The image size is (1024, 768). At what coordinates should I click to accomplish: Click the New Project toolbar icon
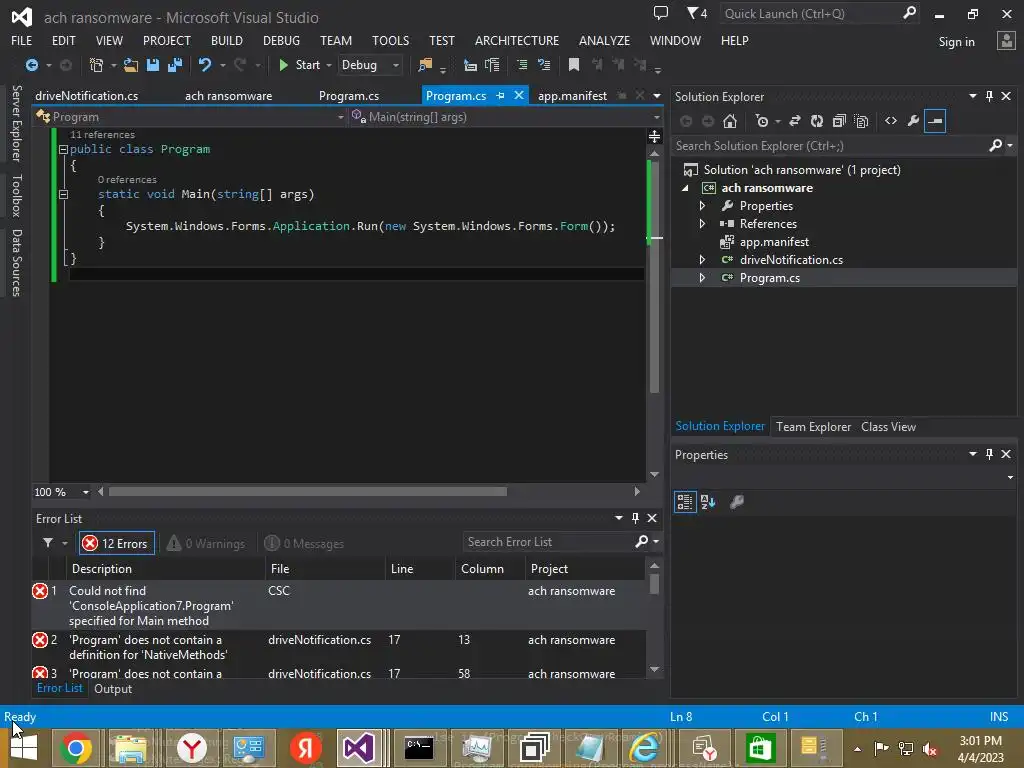[x=96, y=65]
